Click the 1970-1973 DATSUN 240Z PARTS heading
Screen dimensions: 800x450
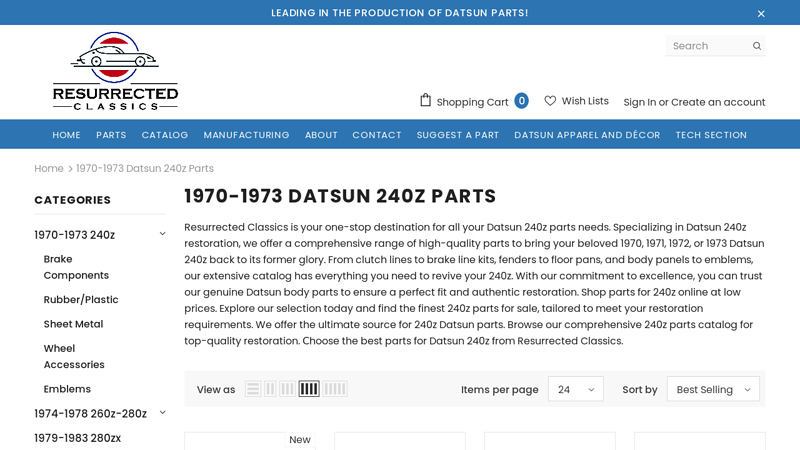[x=340, y=196]
